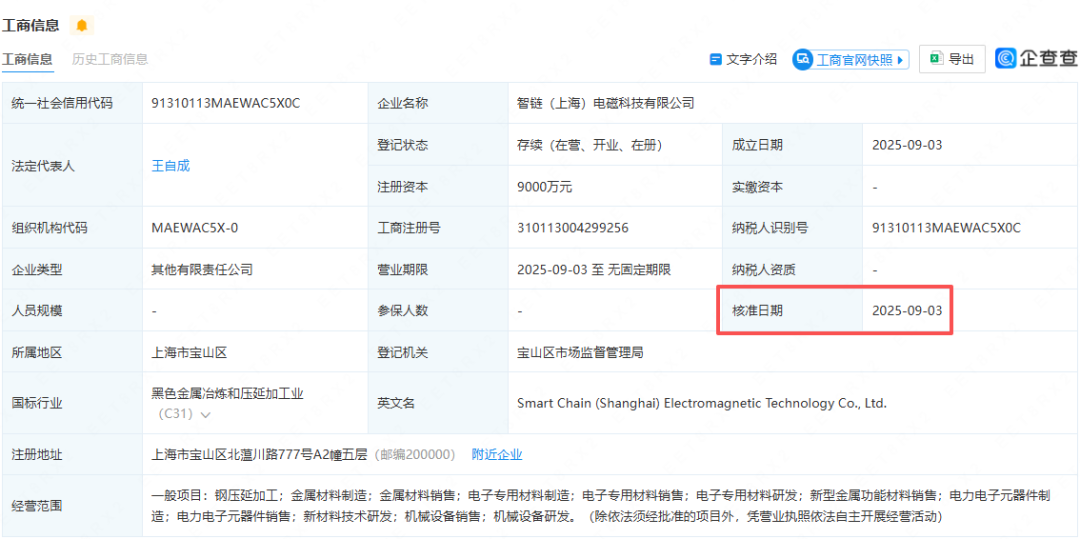
Task: Open the 历史工商信息 tab
Action: point(110,59)
